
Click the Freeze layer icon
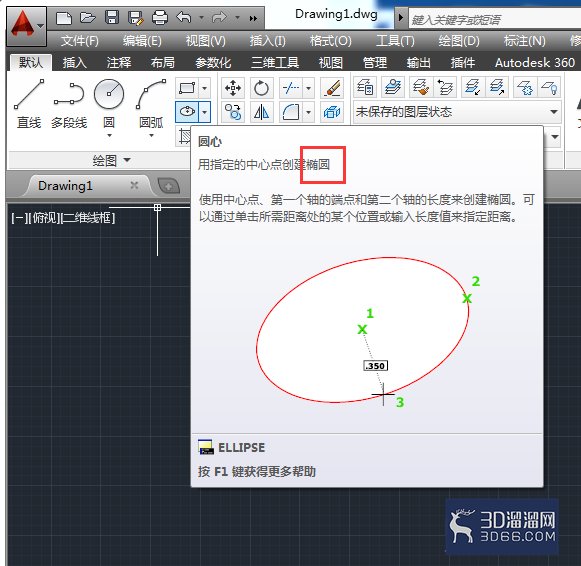(525, 87)
